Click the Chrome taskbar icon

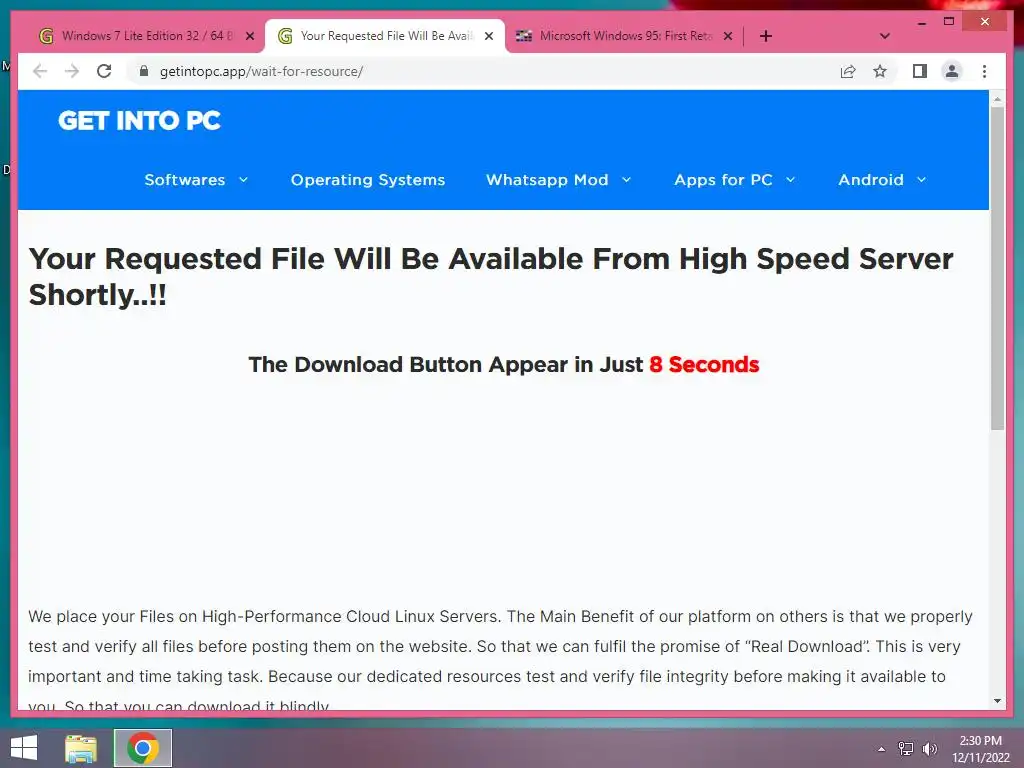click(x=143, y=748)
